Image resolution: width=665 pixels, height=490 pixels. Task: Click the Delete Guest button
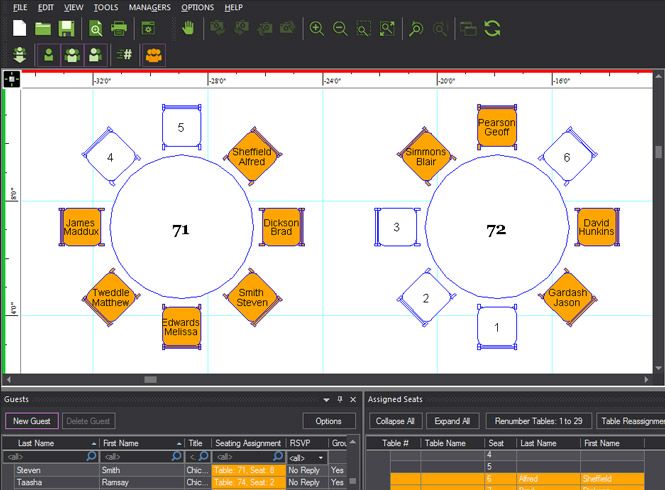[88, 421]
